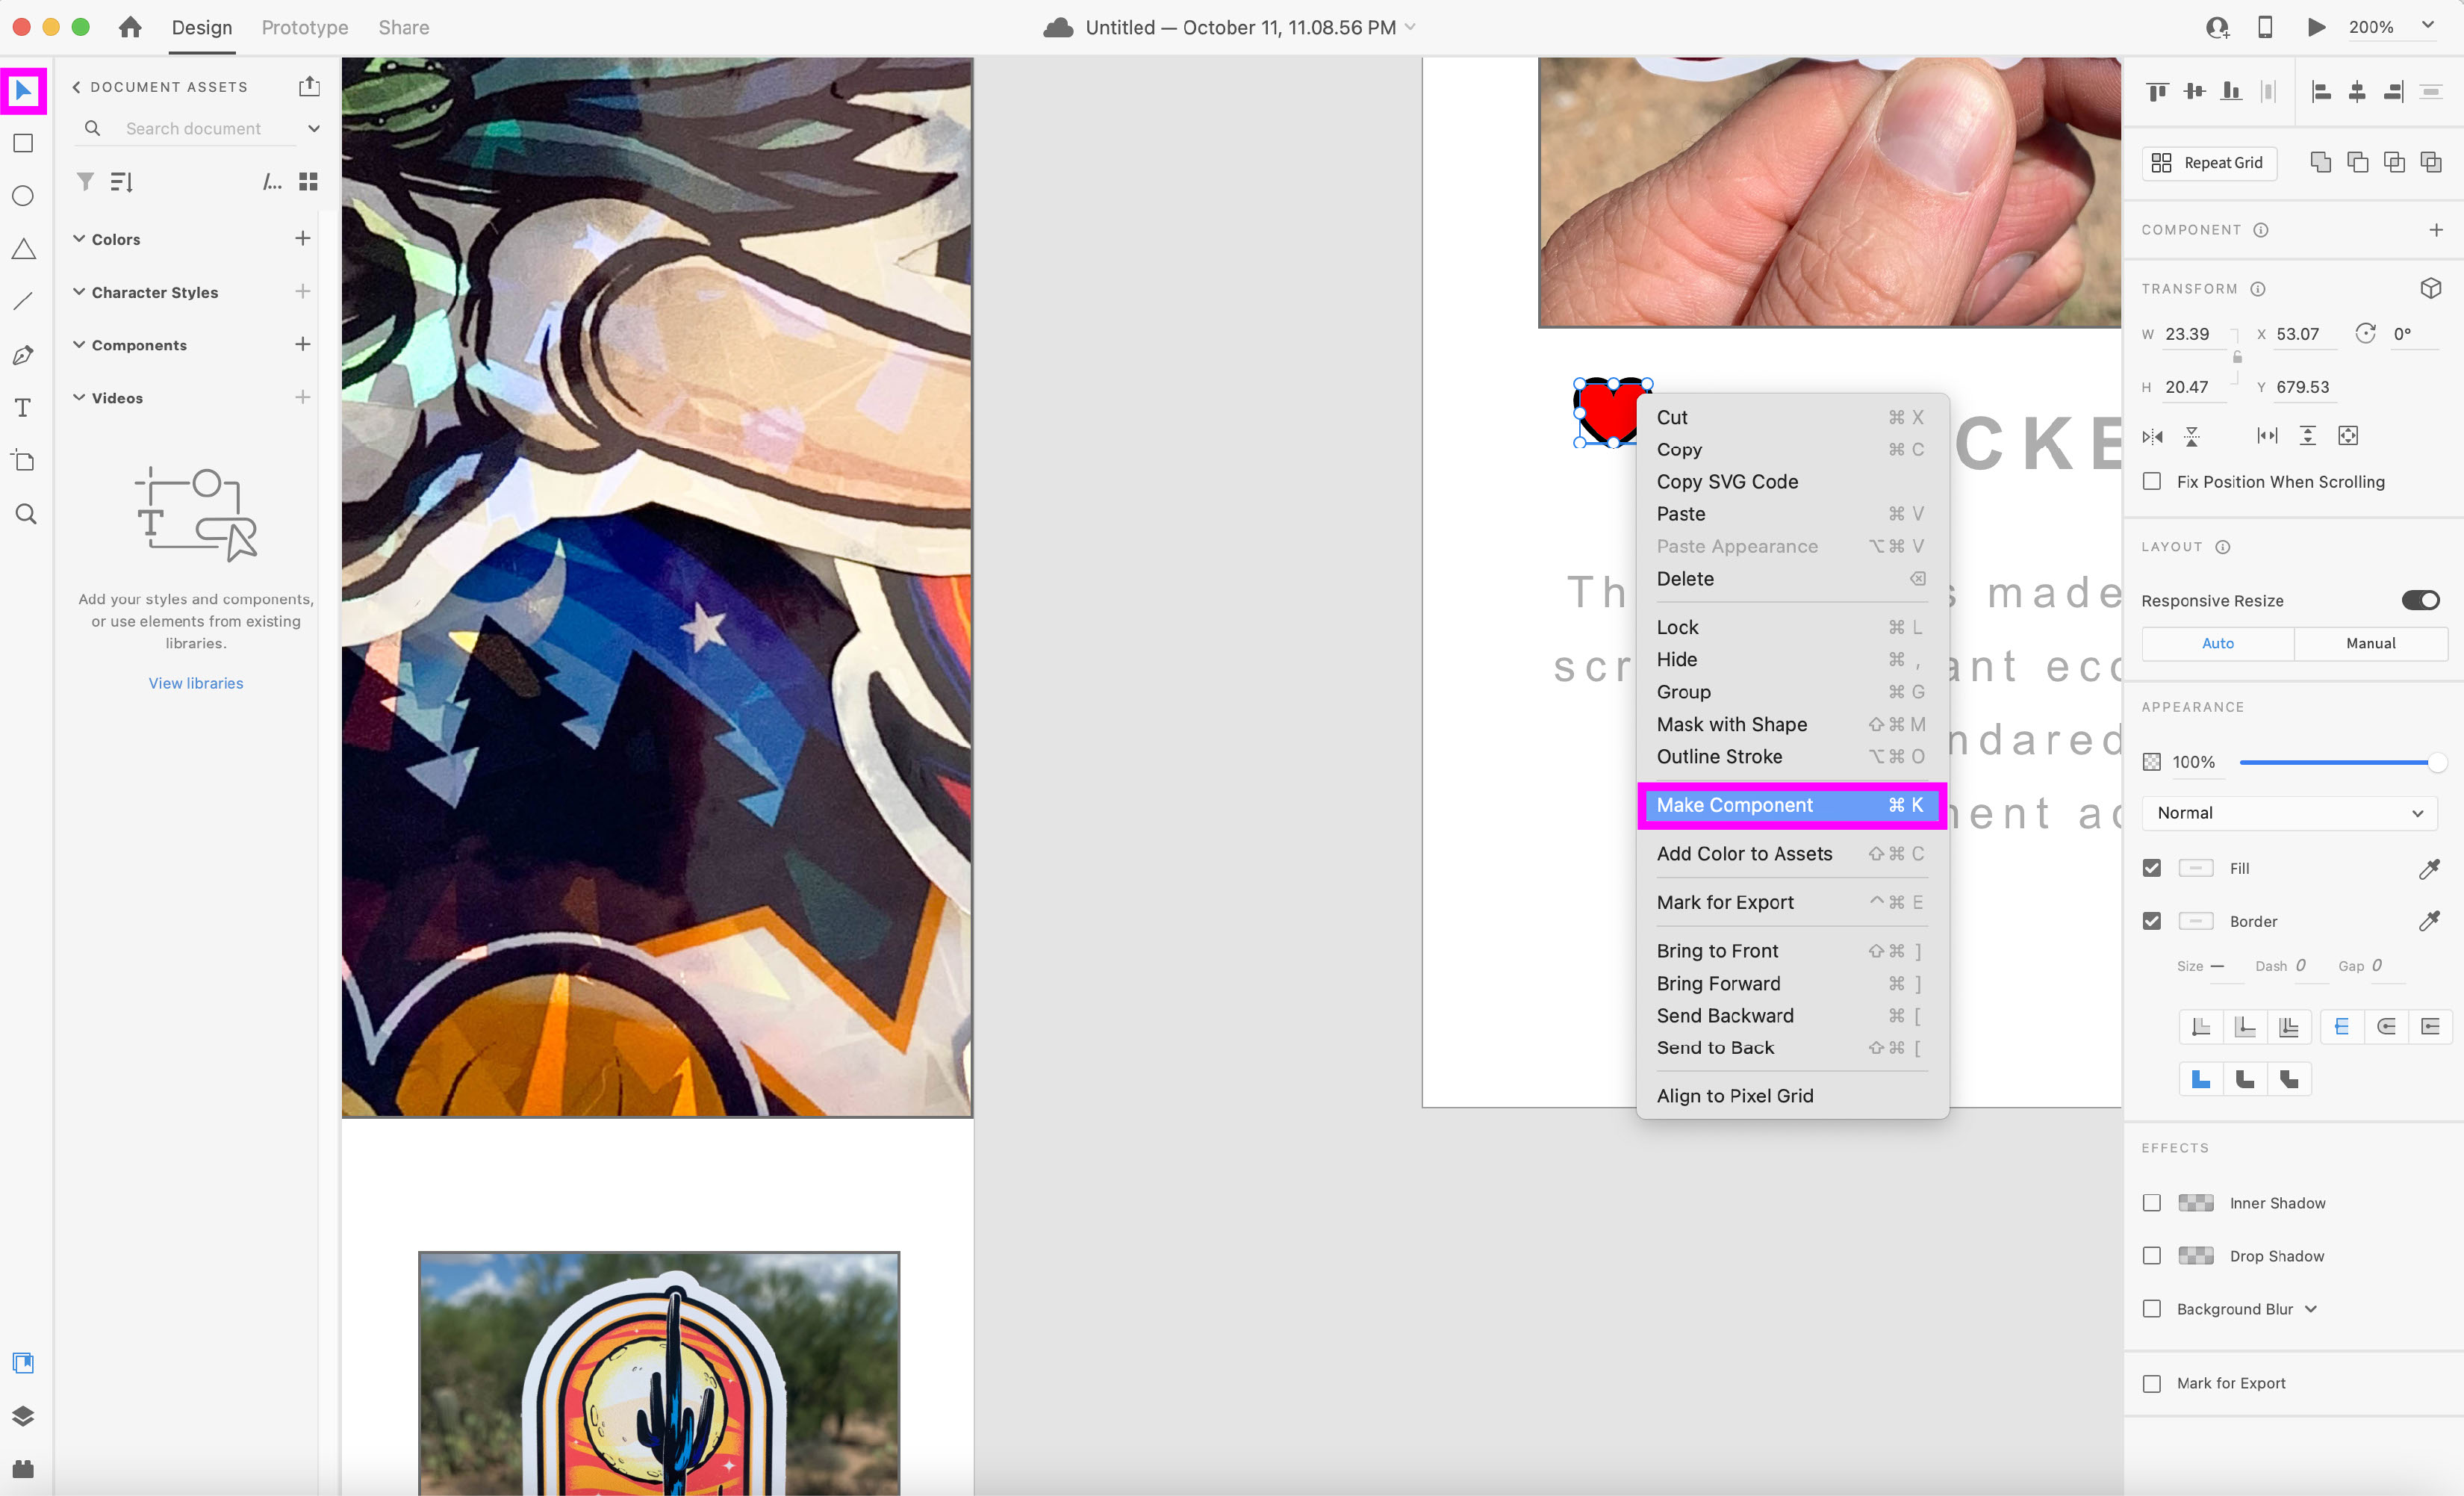This screenshot has width=2464, height=1496.
Task: Select the Text tool
Action: click(23, 408)
